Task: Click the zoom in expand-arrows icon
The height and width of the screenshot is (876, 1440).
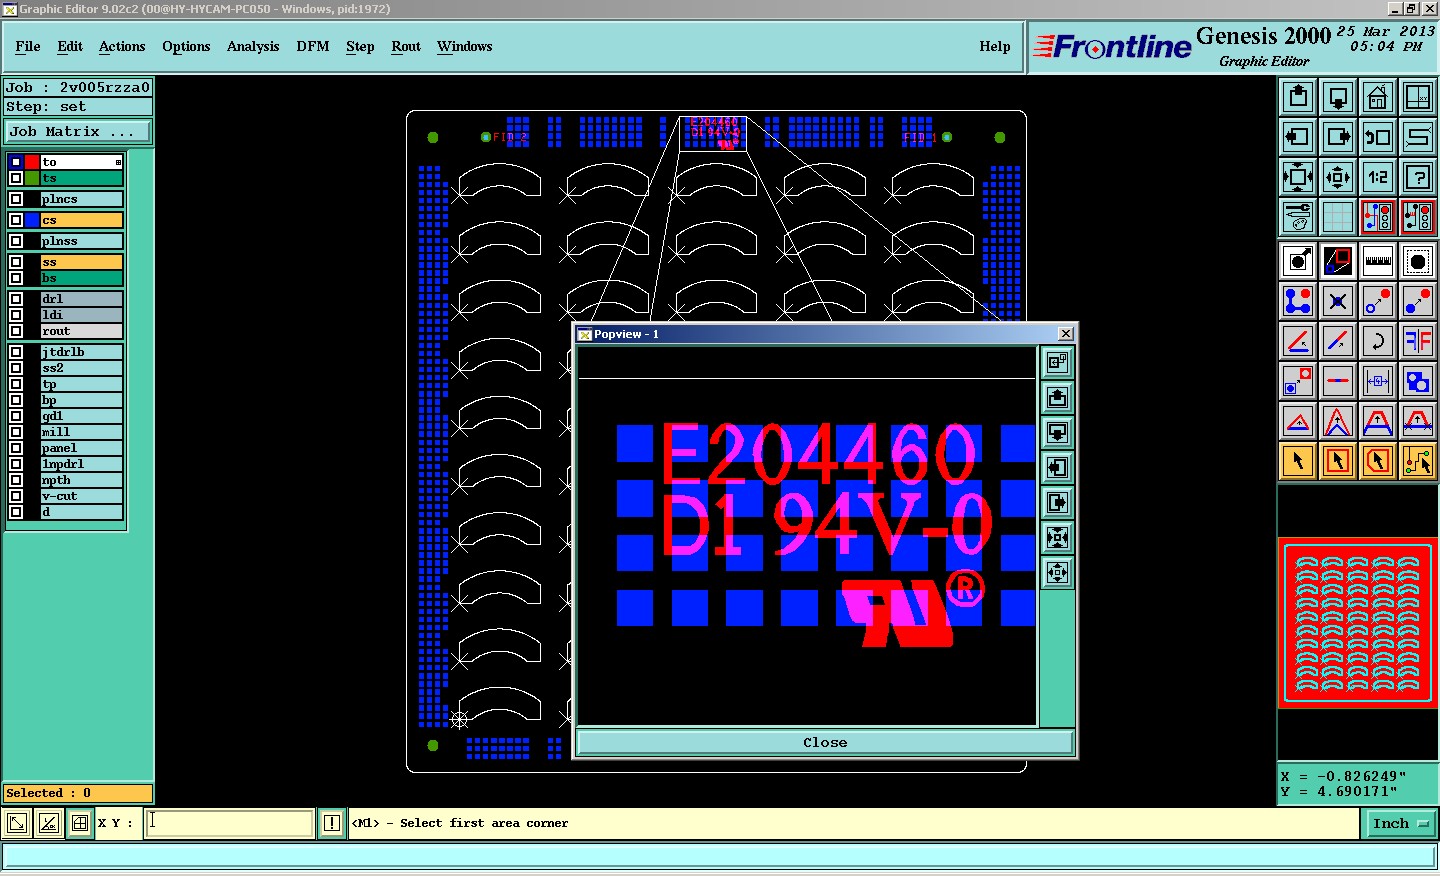Action: pos(1298,177)
